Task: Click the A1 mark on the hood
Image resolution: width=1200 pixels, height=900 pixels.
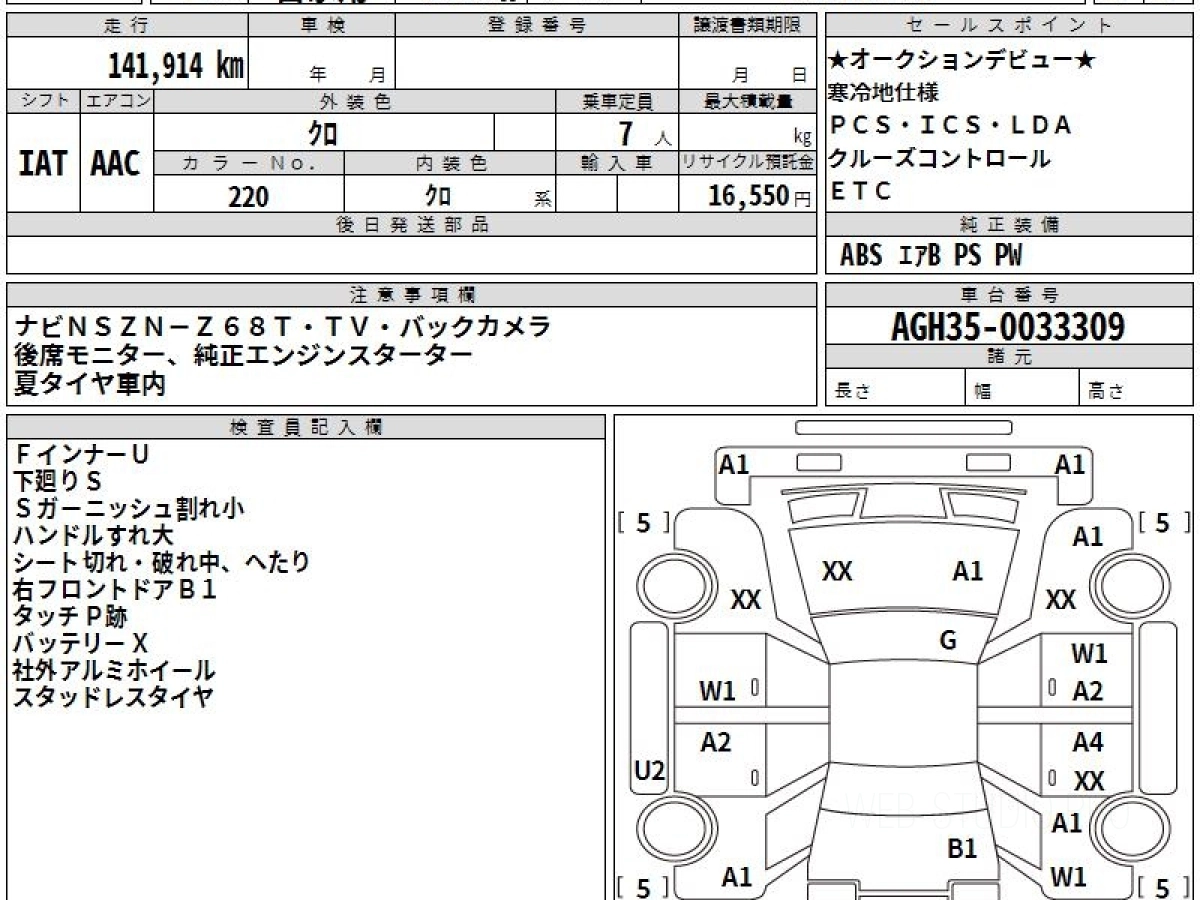Action: point(967,571)
